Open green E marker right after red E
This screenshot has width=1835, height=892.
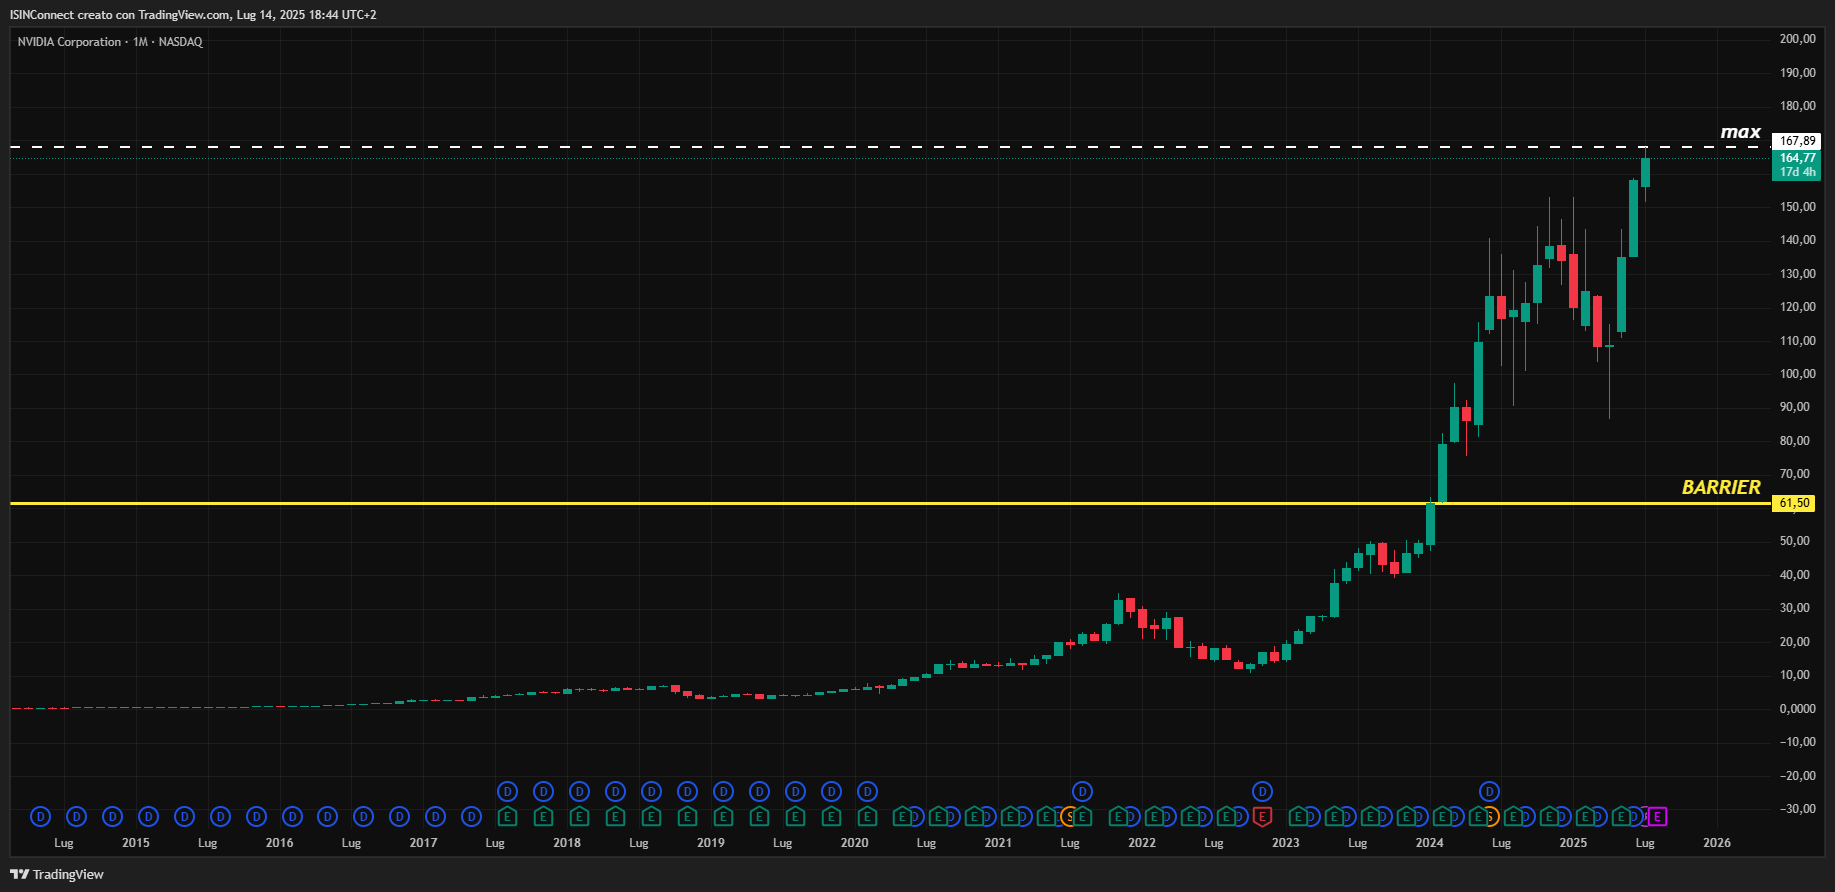click(x=1298, y=817)
